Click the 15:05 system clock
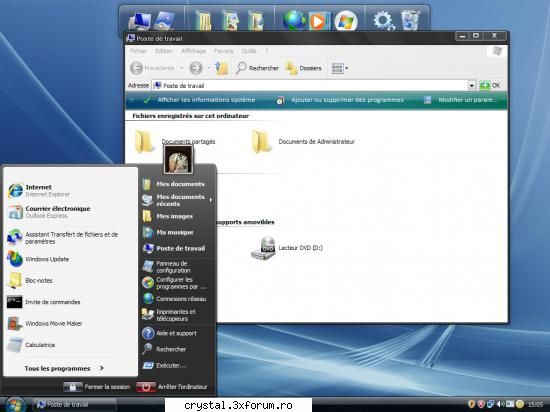550x412 pixels. (x=535, y=405)
